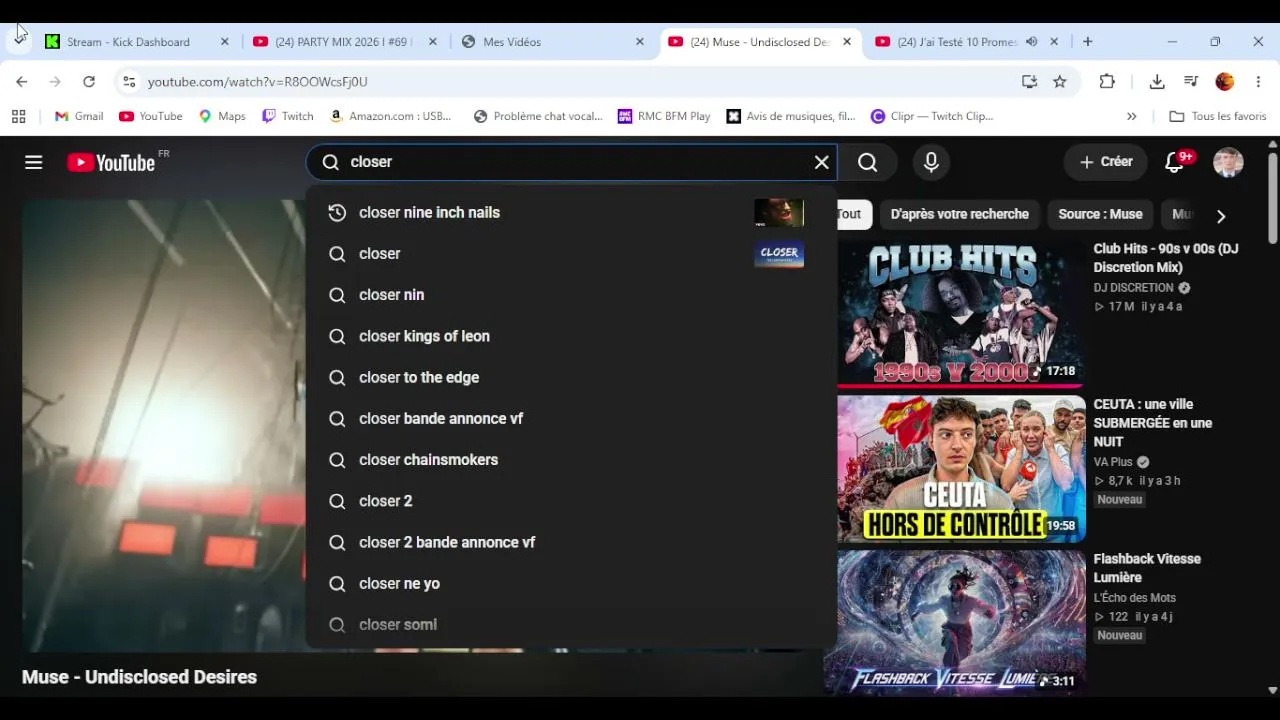Switch to the PARTY MIX 2026 tab

pyautogui.click(x=345, y=42)
